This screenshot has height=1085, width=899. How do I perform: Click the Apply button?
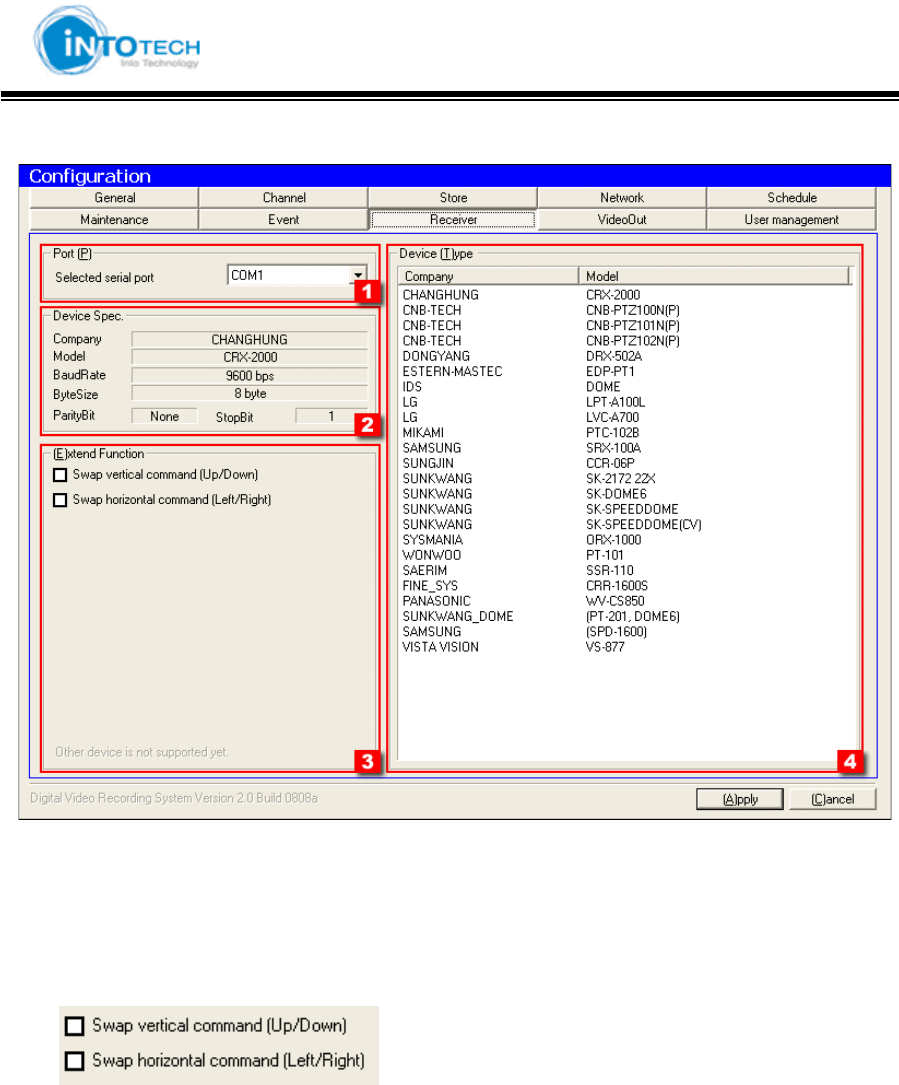point(740,799)
